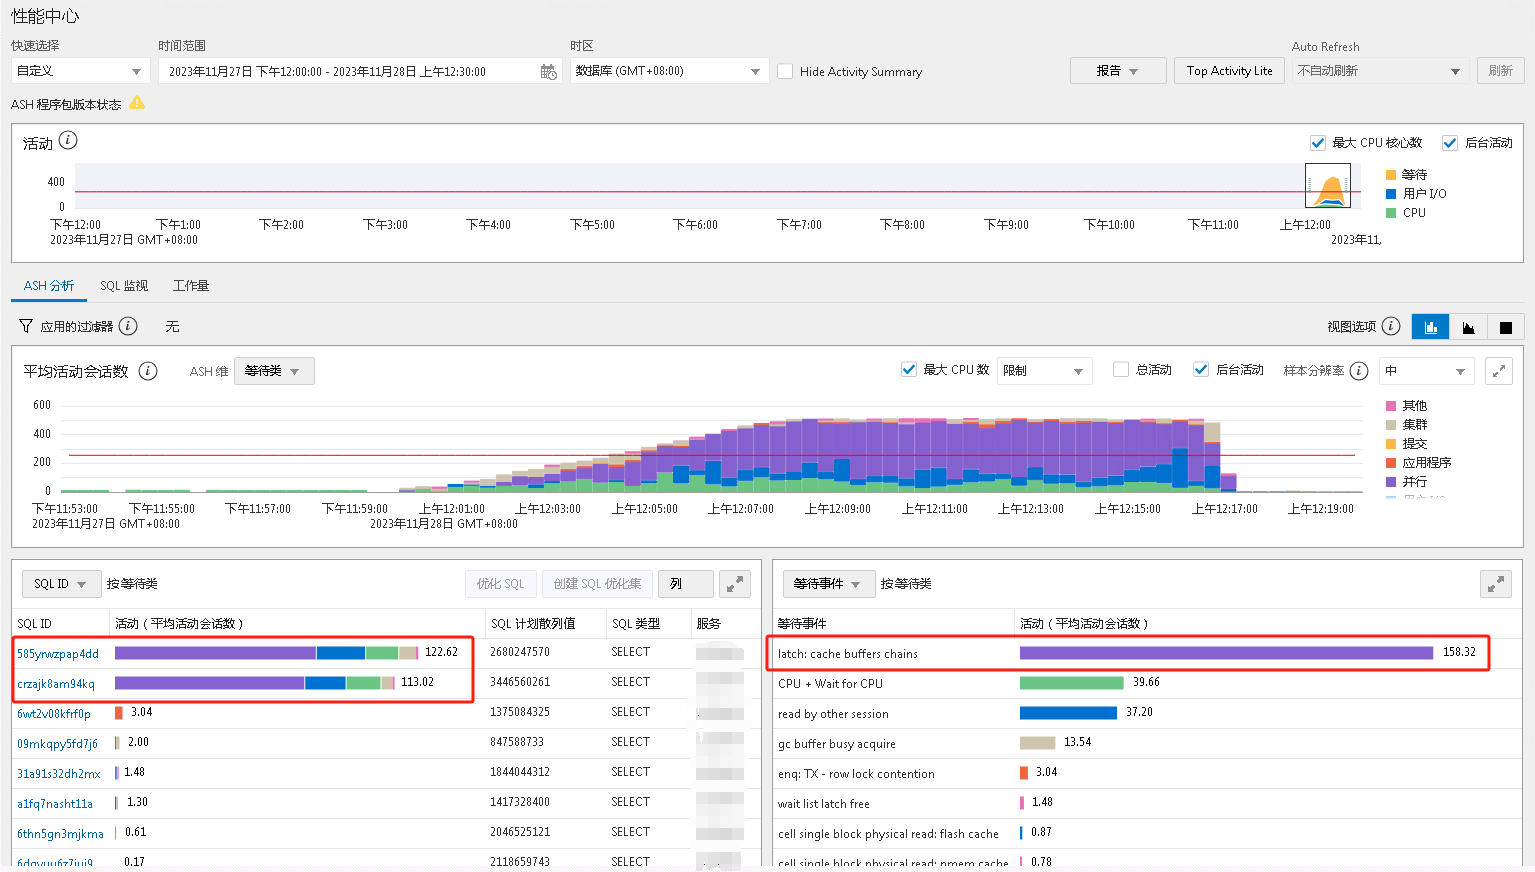Select the black square view option
This screenshot has width=1535, height=872.
[x=1505, y=327]
